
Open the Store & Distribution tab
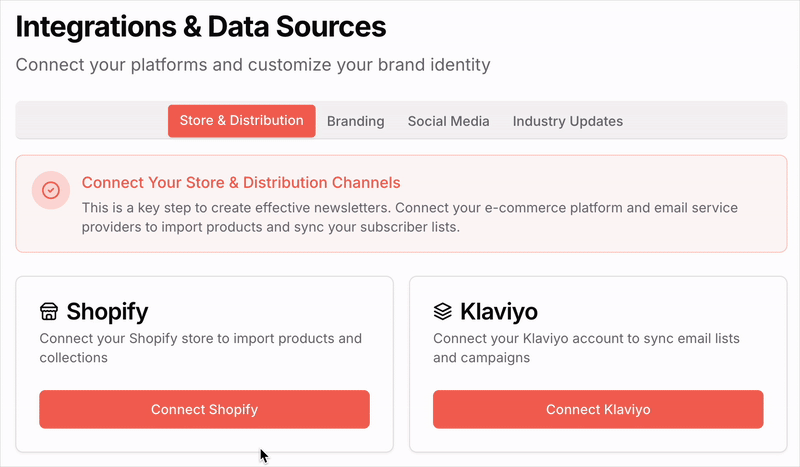tap(242, 121)
